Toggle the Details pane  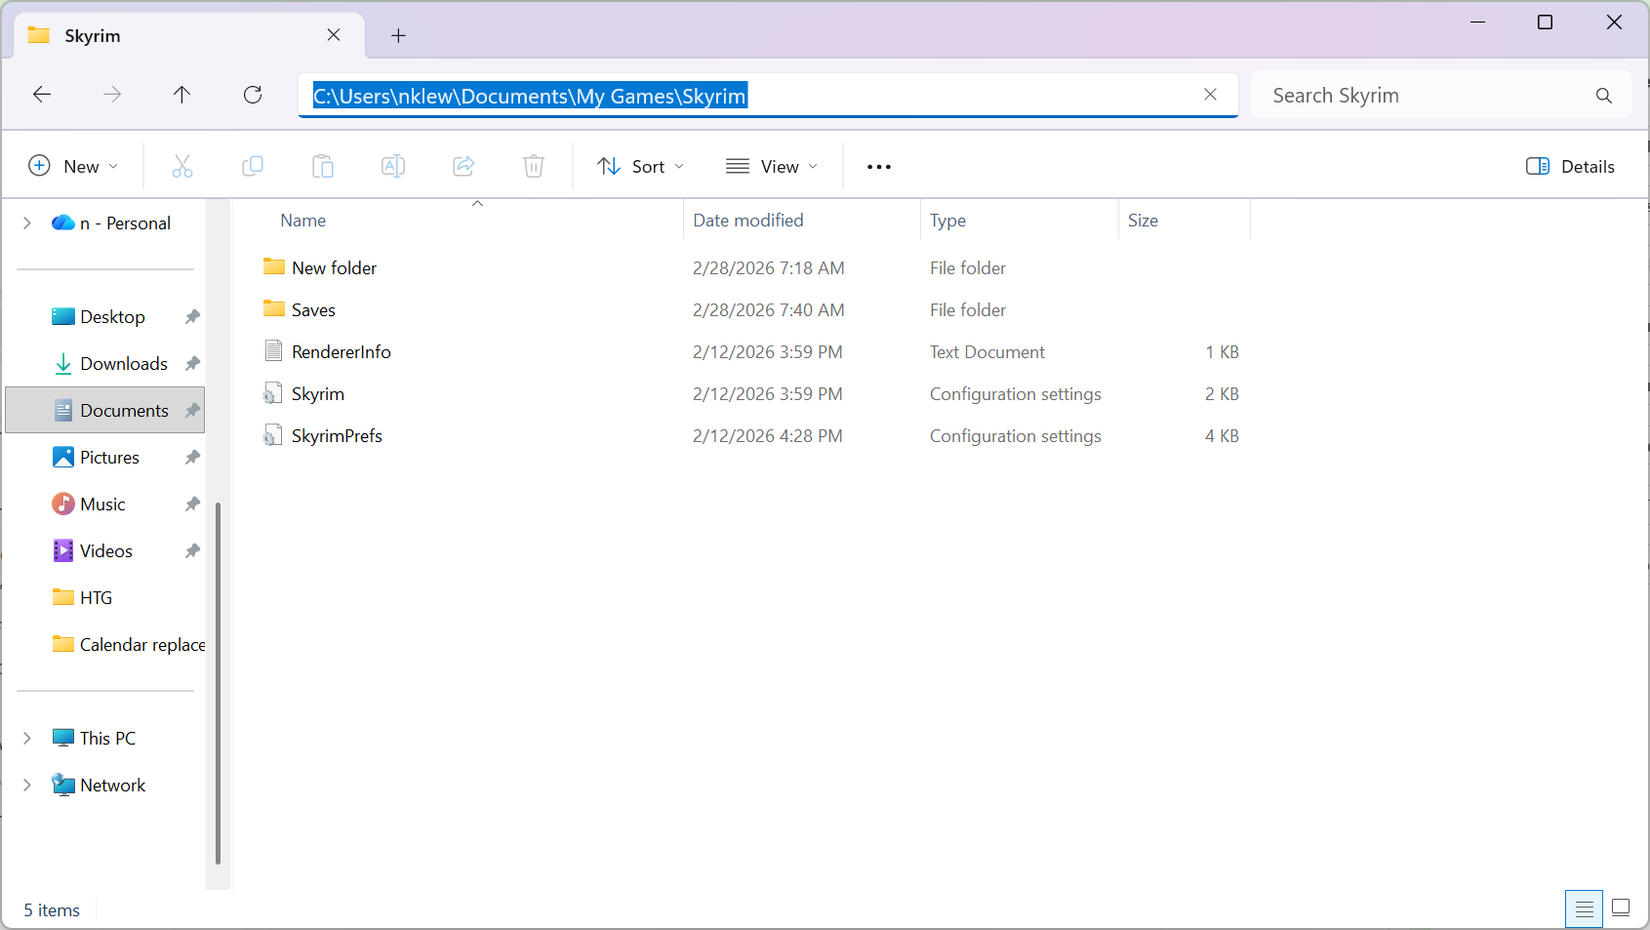(x=1569, y=166)
